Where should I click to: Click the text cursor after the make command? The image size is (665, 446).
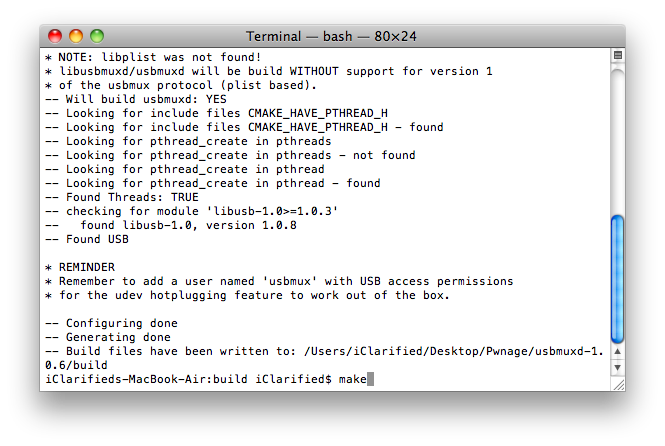tap(370, 380)
